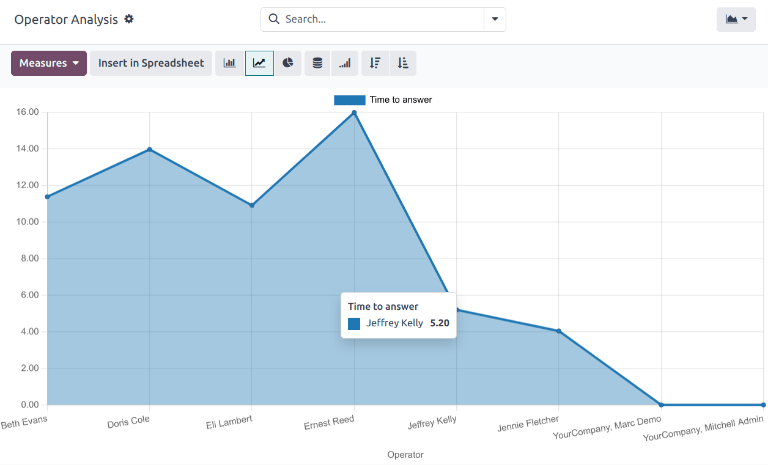This screenshot has width=768, height=465.
Task: Open settings gear next to Operator Analysis
Action: [128, 19]
